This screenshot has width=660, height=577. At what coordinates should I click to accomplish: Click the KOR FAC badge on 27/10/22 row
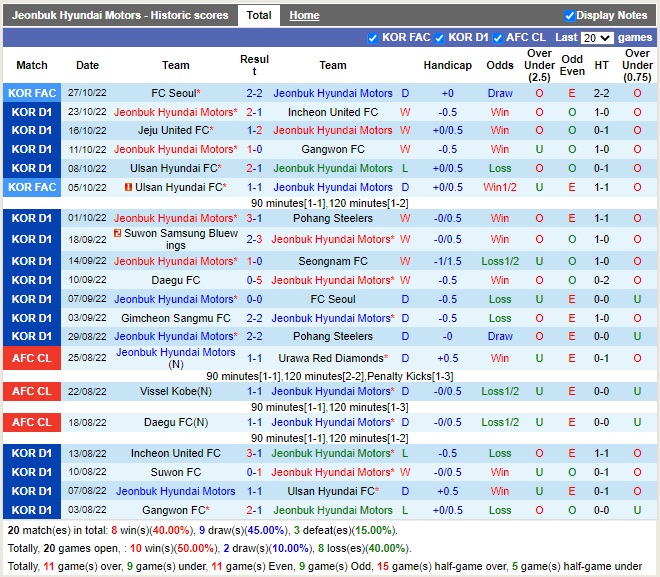click(x=30, y=93)
